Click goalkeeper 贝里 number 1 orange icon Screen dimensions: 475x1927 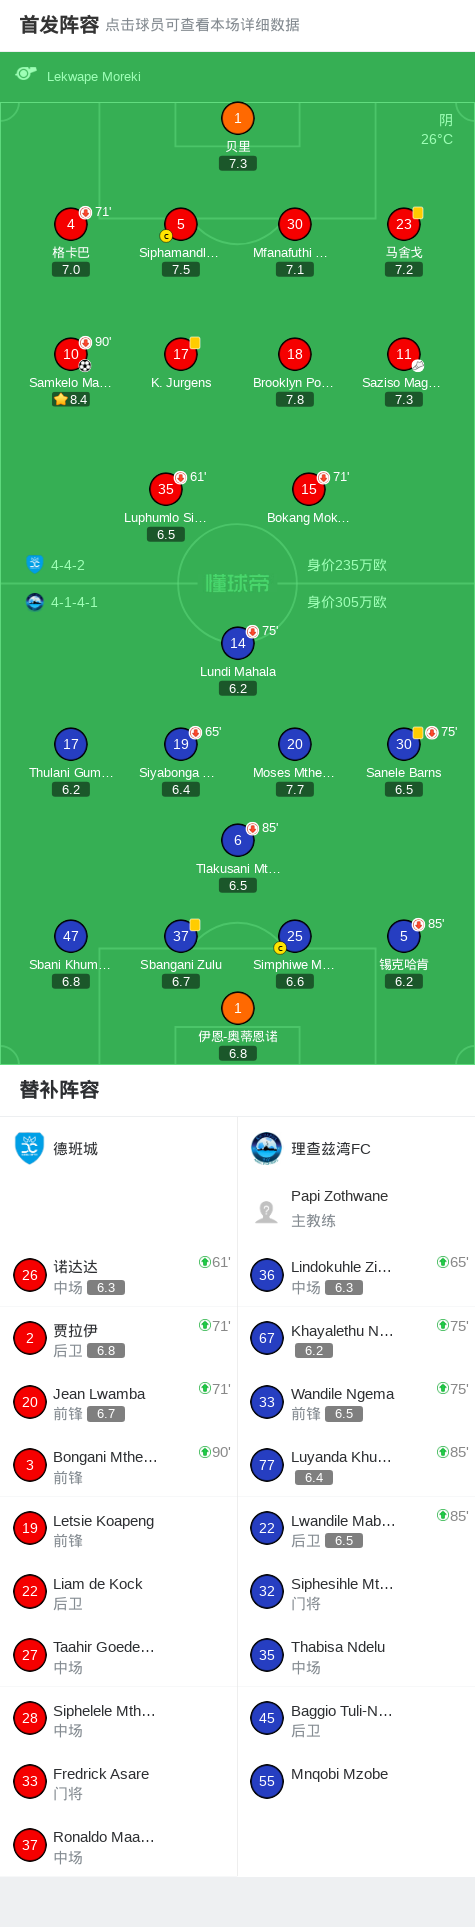click(x=237, y=118)
